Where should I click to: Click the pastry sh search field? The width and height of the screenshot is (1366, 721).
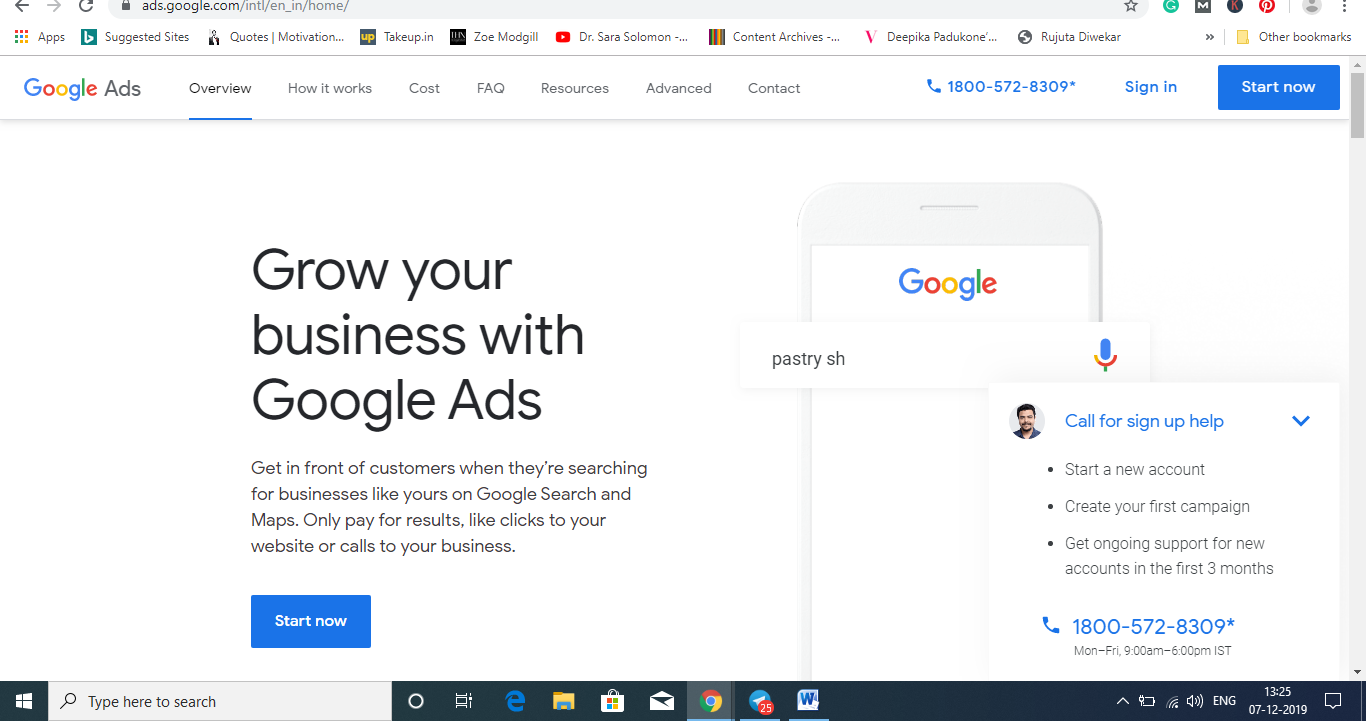[x=945, y=356]
